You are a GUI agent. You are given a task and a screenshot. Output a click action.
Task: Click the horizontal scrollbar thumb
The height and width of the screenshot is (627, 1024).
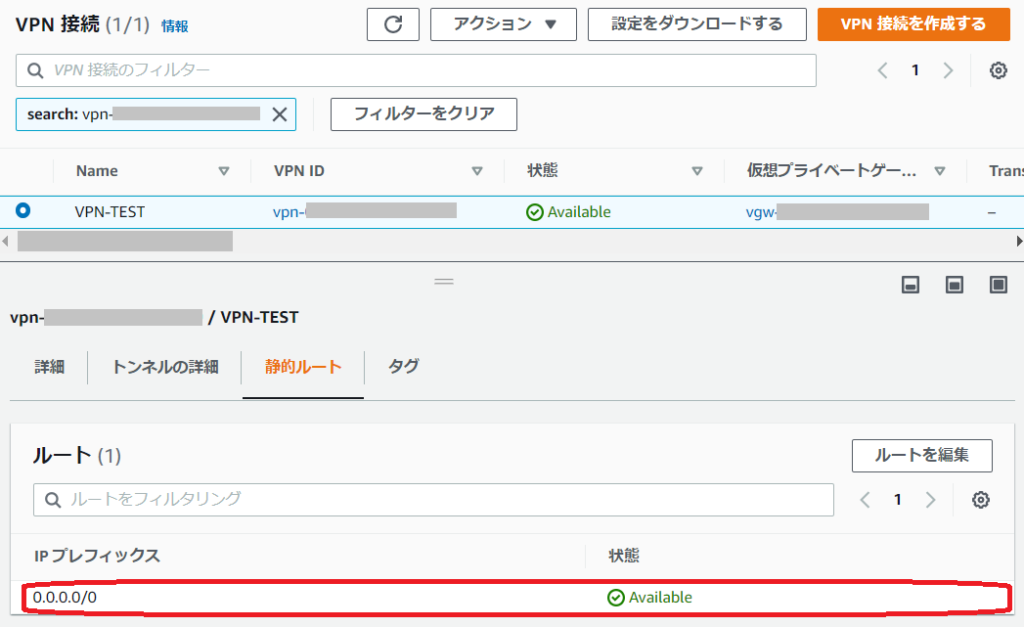pyautogui.click(x=125, y=241)
